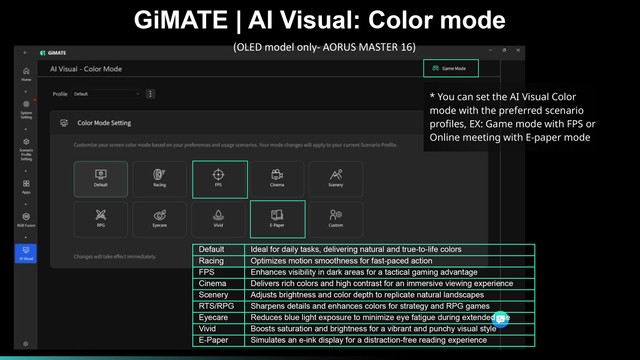The image size is (640, 360).
Task: Open settings gear at sidebar bottom
Action: (26, 344)
